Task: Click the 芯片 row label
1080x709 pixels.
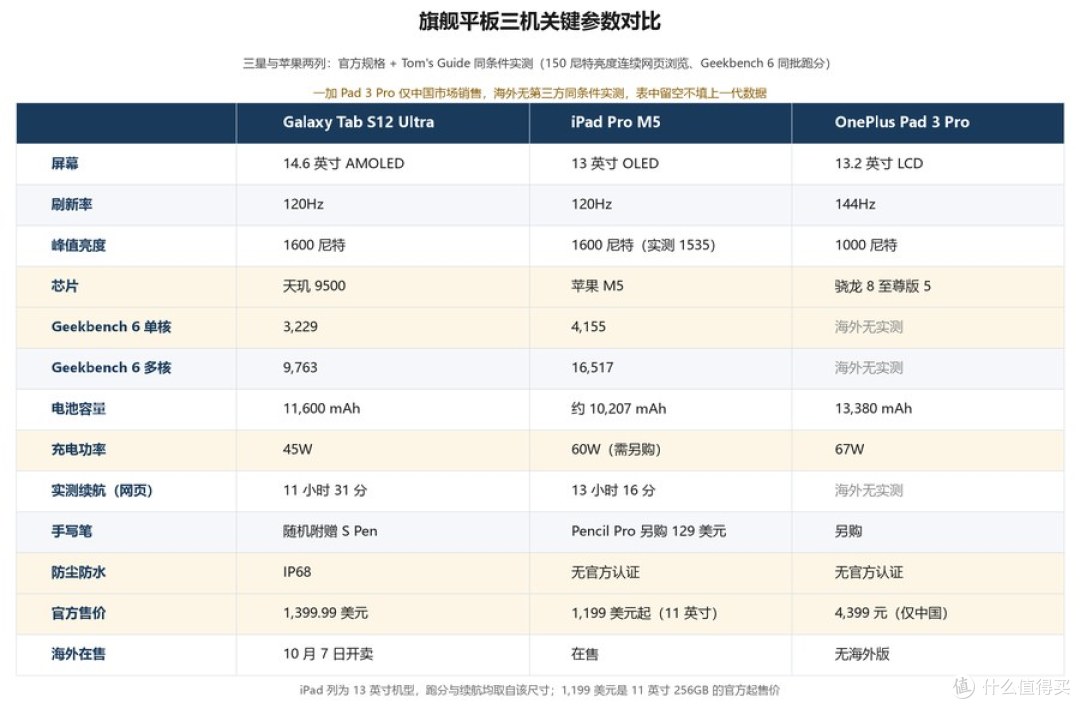Action: click(65, 286)
